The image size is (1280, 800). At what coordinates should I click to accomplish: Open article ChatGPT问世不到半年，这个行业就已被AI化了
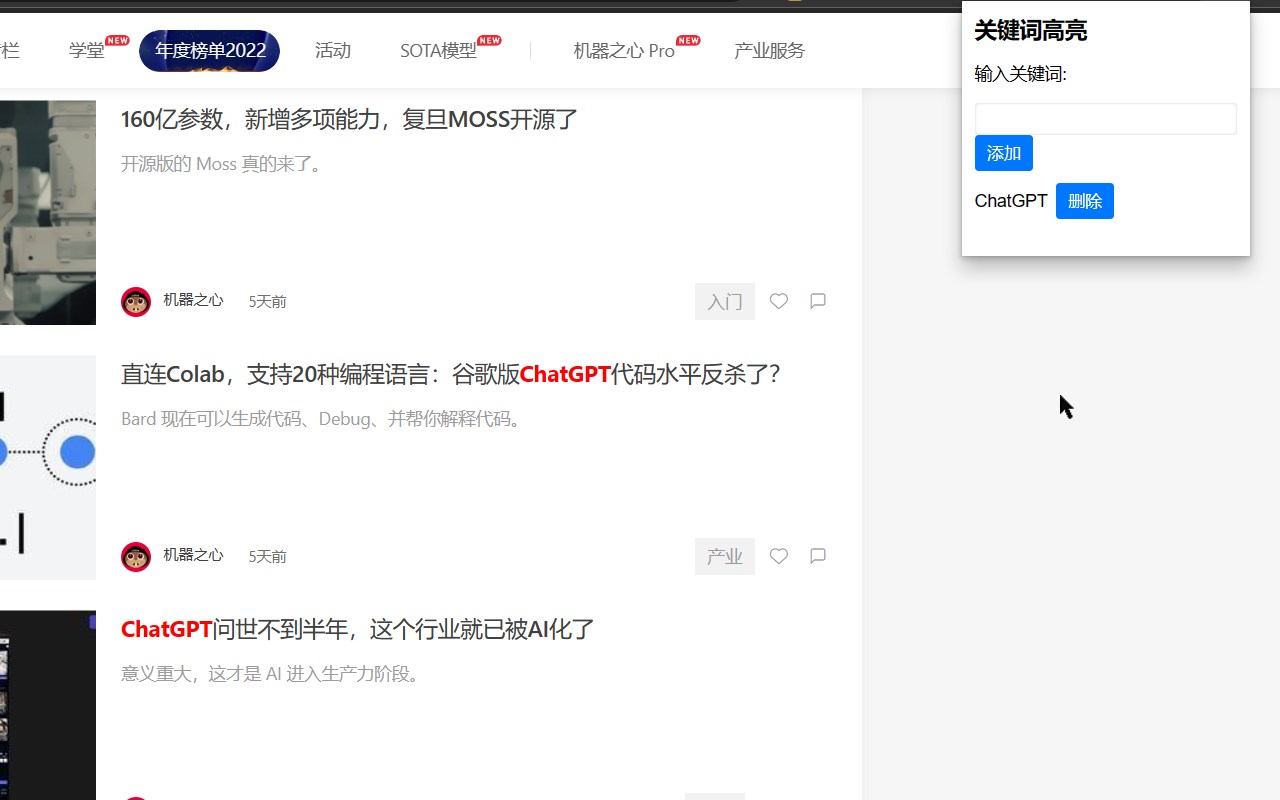tap(358, 630)
